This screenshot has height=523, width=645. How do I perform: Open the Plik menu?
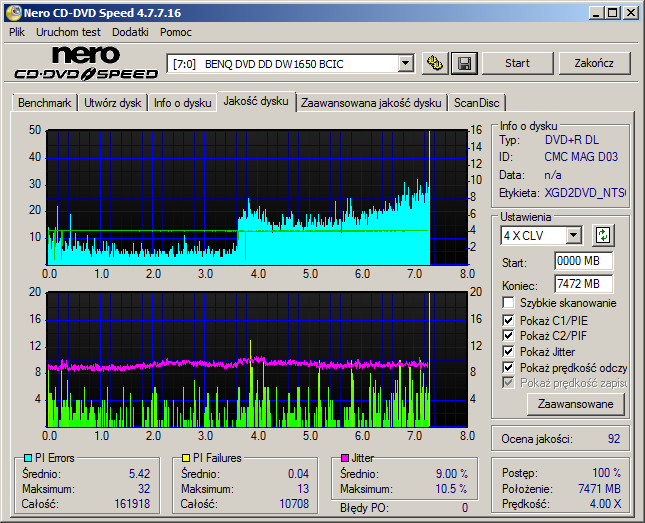17,32
